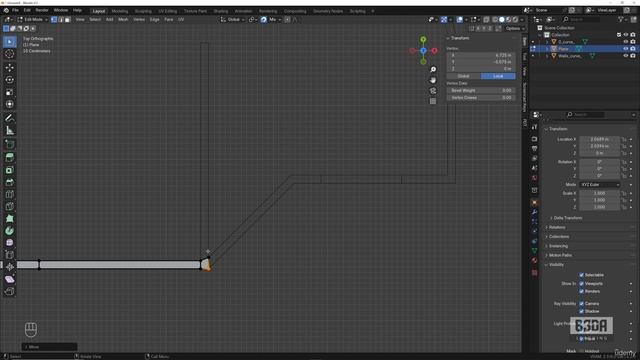Choose the Rotate tool
The width and height of the screenshot is (640, 360).
tap(9, 80)
